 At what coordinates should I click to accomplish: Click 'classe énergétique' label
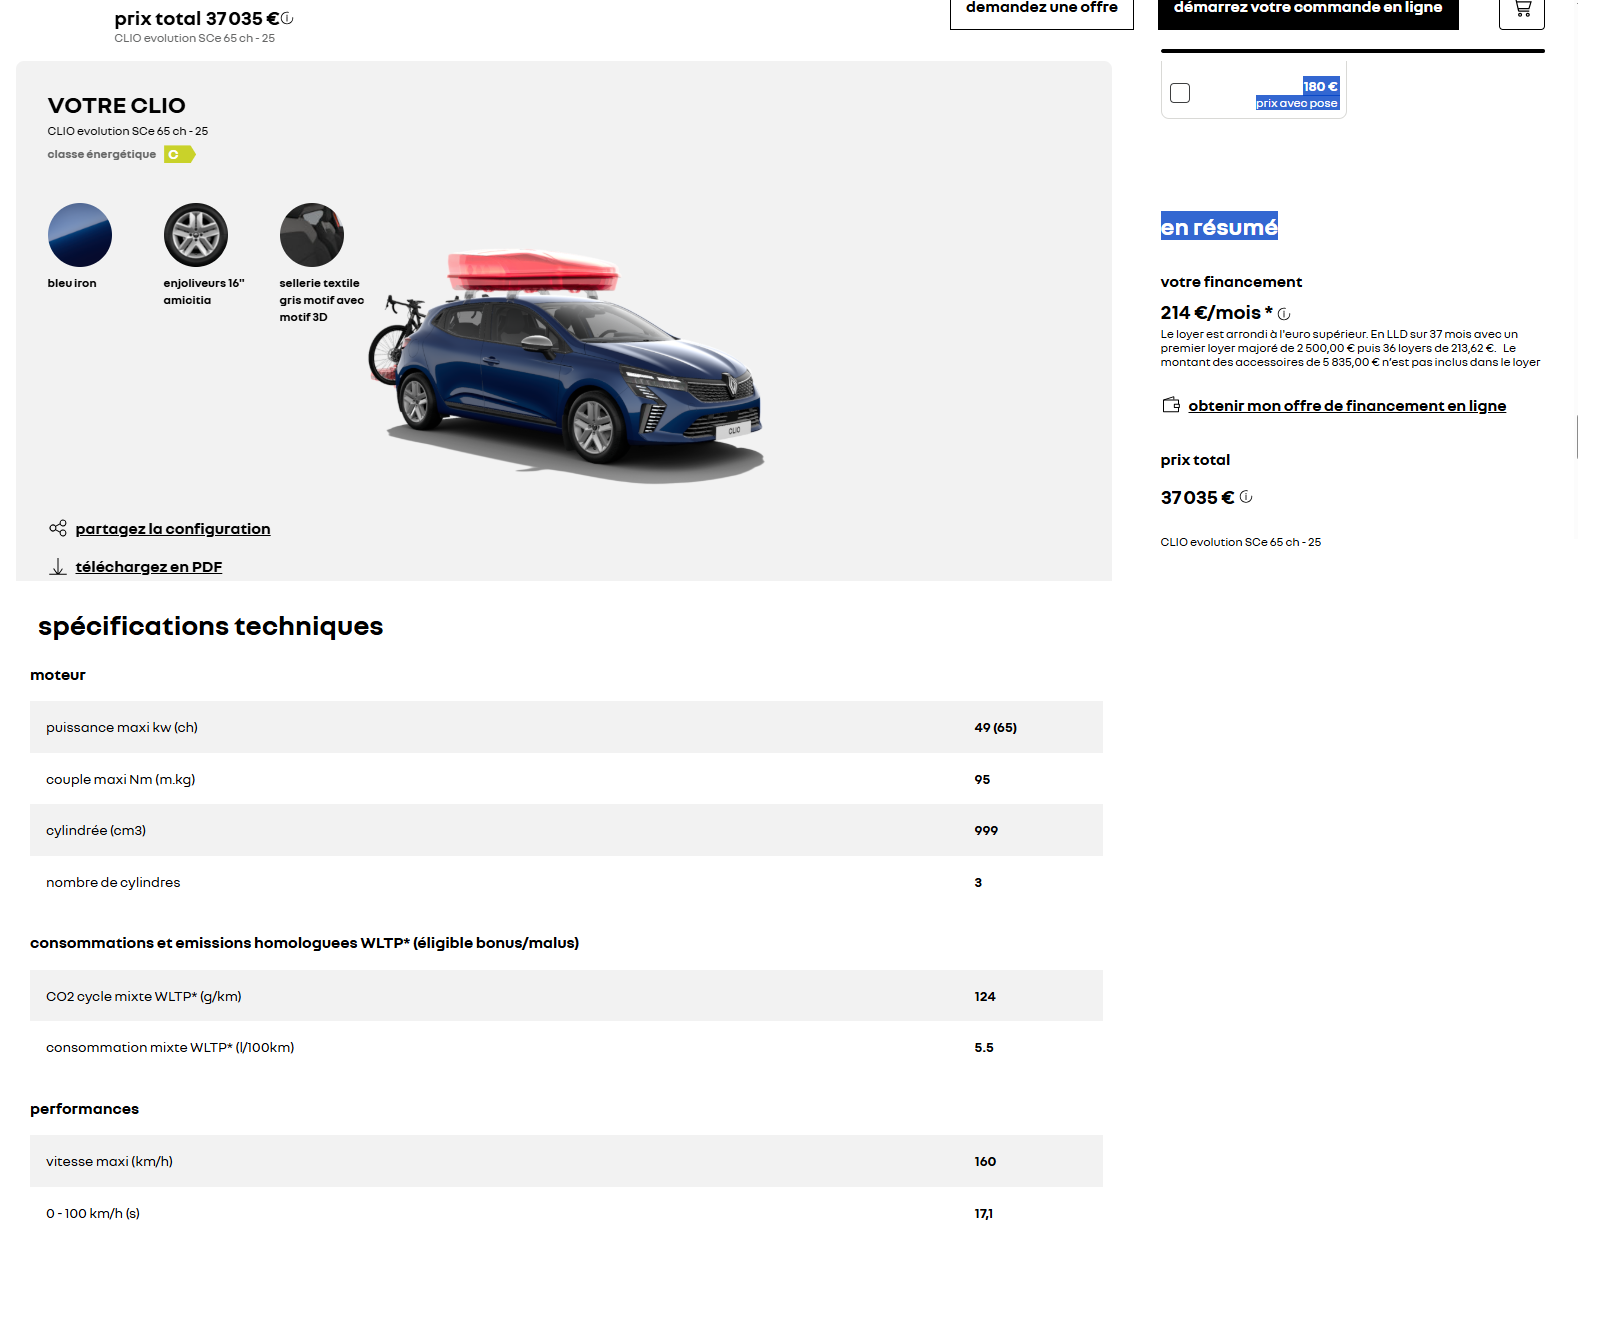coord(102,154)
